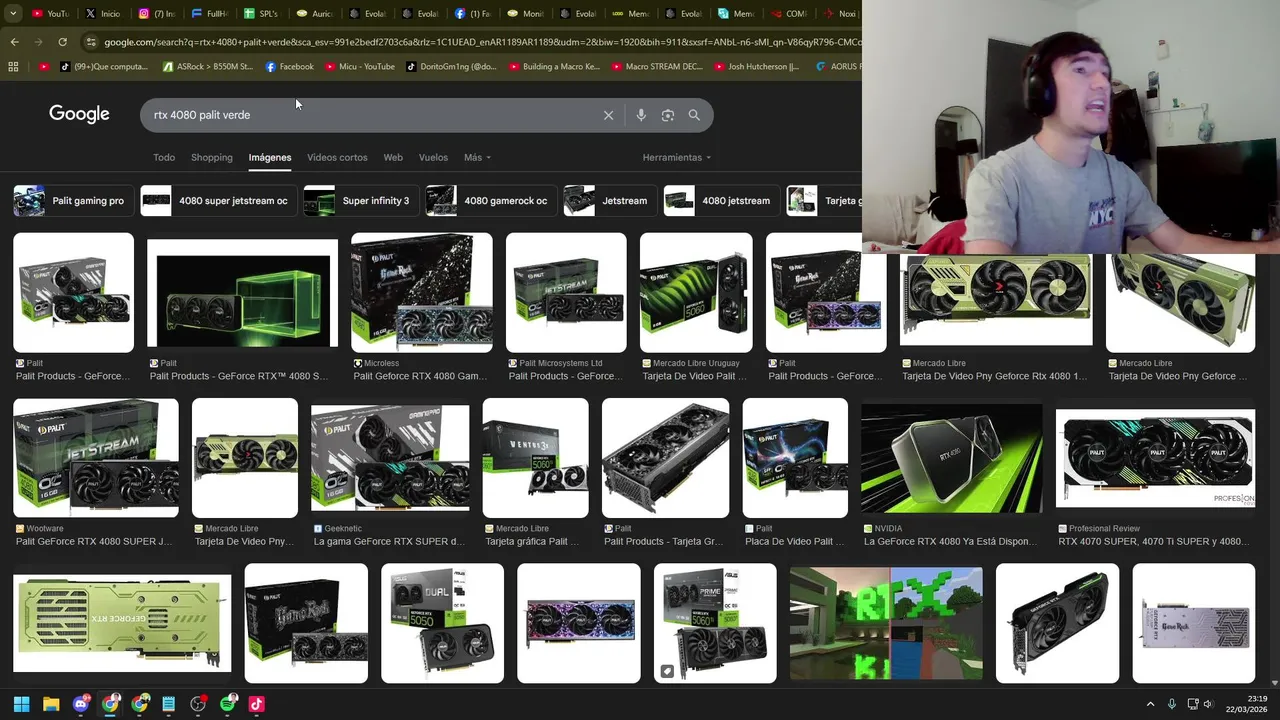This screenshot has width=1280, height=720.
Task: Open Google Lens image search
Action: click(668, 115)
